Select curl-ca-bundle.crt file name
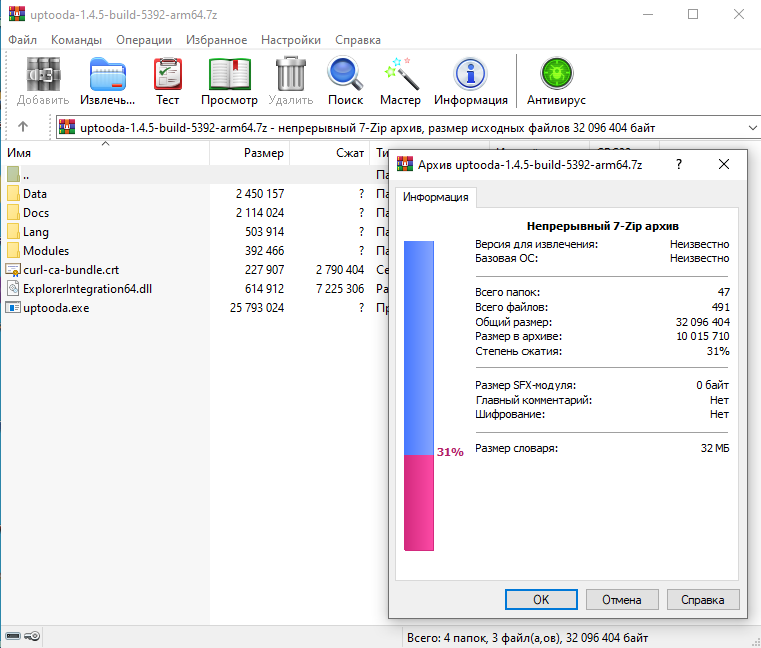Image resolution: width=761 pixels, height=648 pixels. tap(71, 269)
